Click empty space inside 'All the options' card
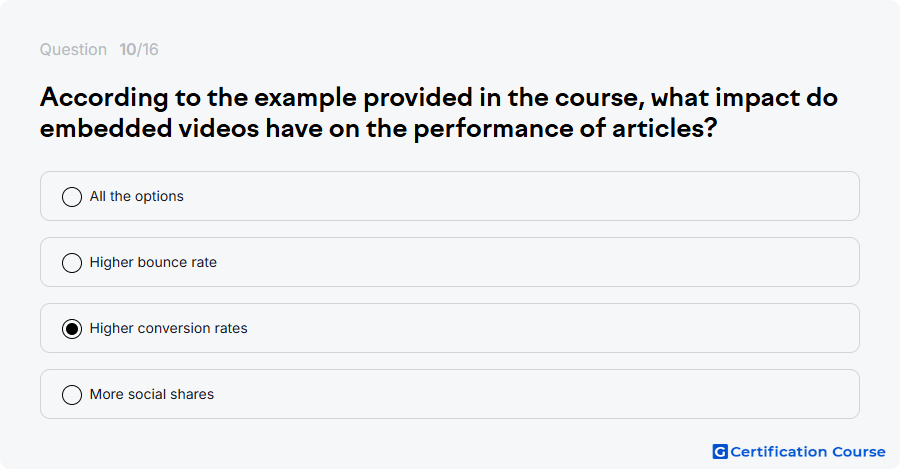This screenshot has height=469, width=900. [517, 196]
